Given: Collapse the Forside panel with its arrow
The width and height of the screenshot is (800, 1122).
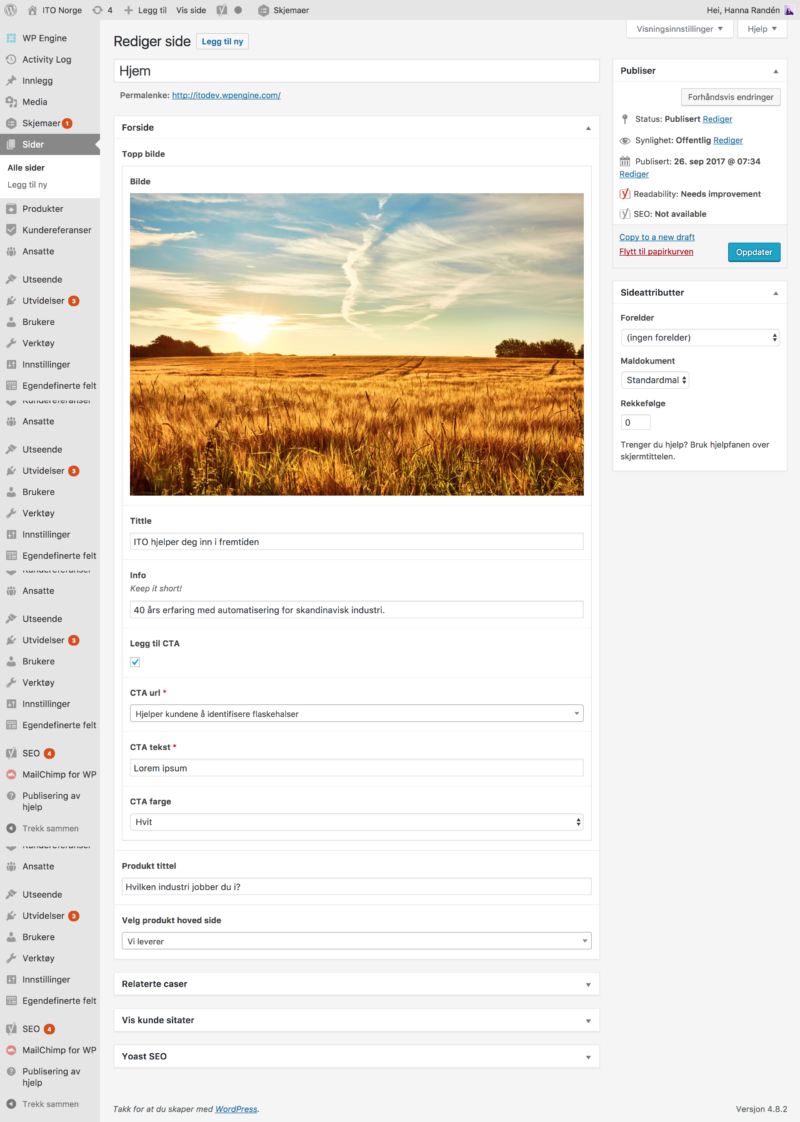Looking at the screenshot, I should (588, 128).
